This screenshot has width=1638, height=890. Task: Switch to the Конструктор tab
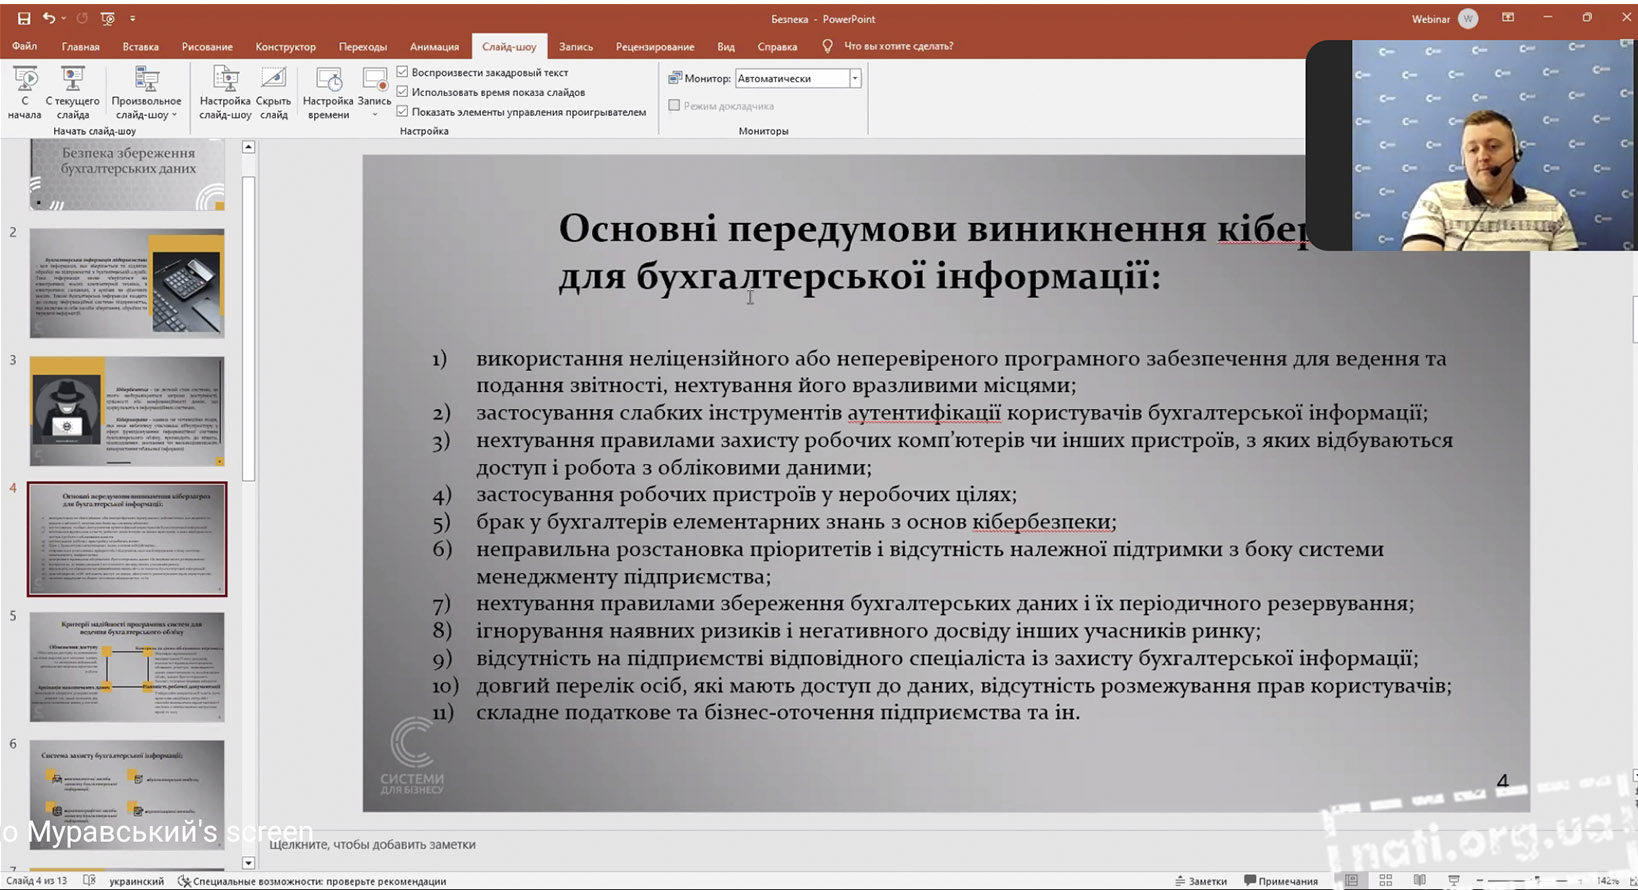285,46
